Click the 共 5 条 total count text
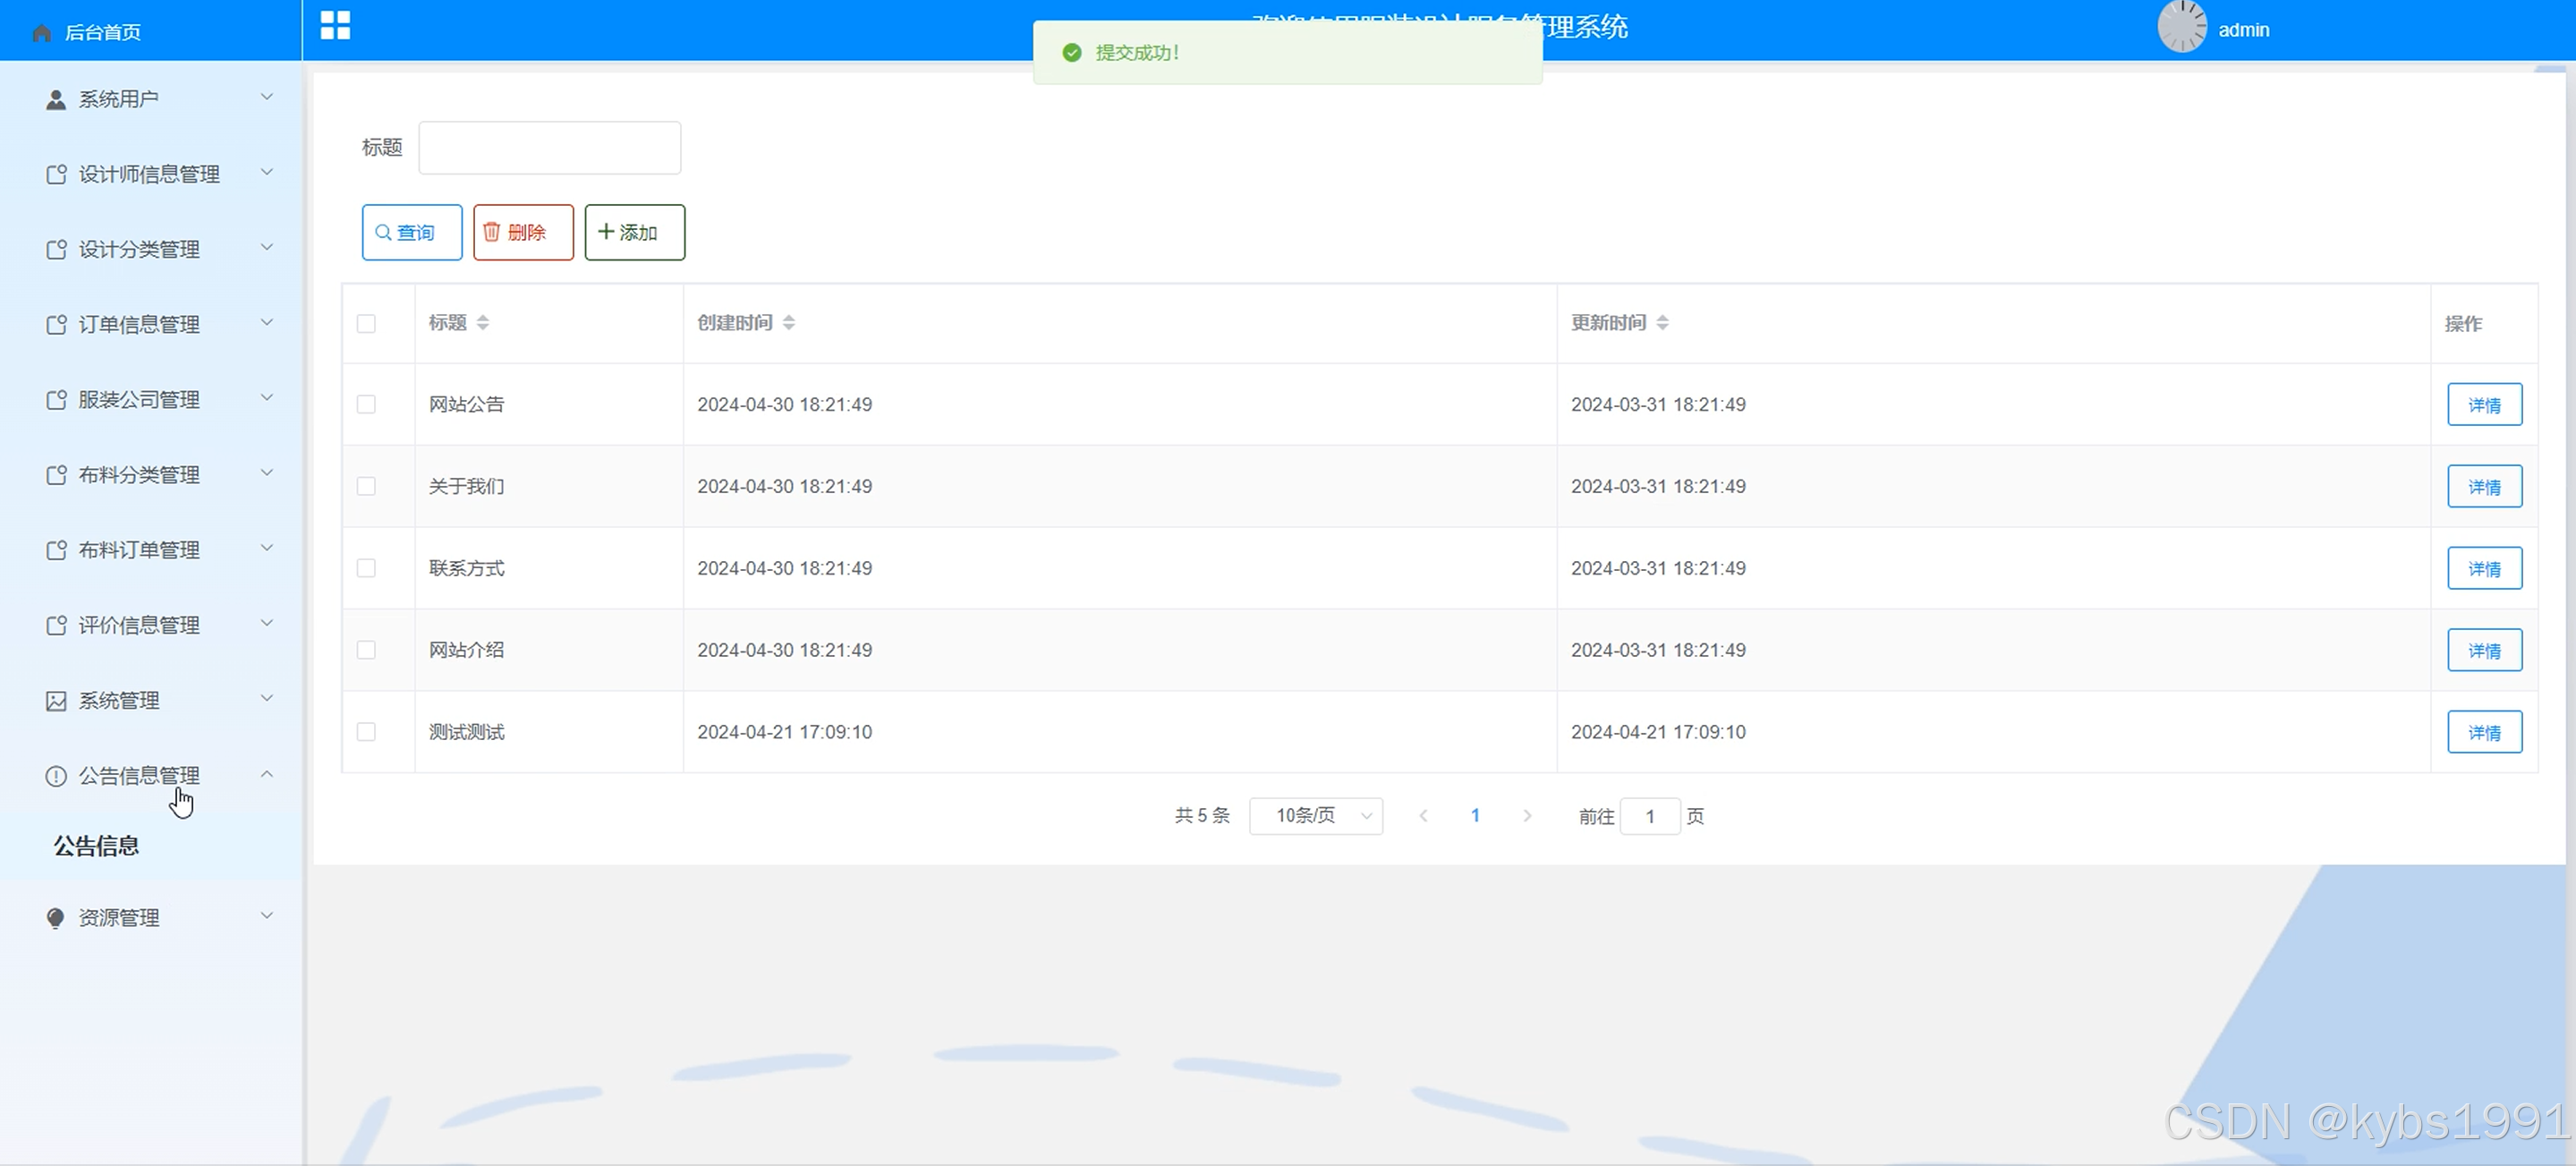The height and width of the screenshot is (1166, 2576). (x=1202, y=815)
